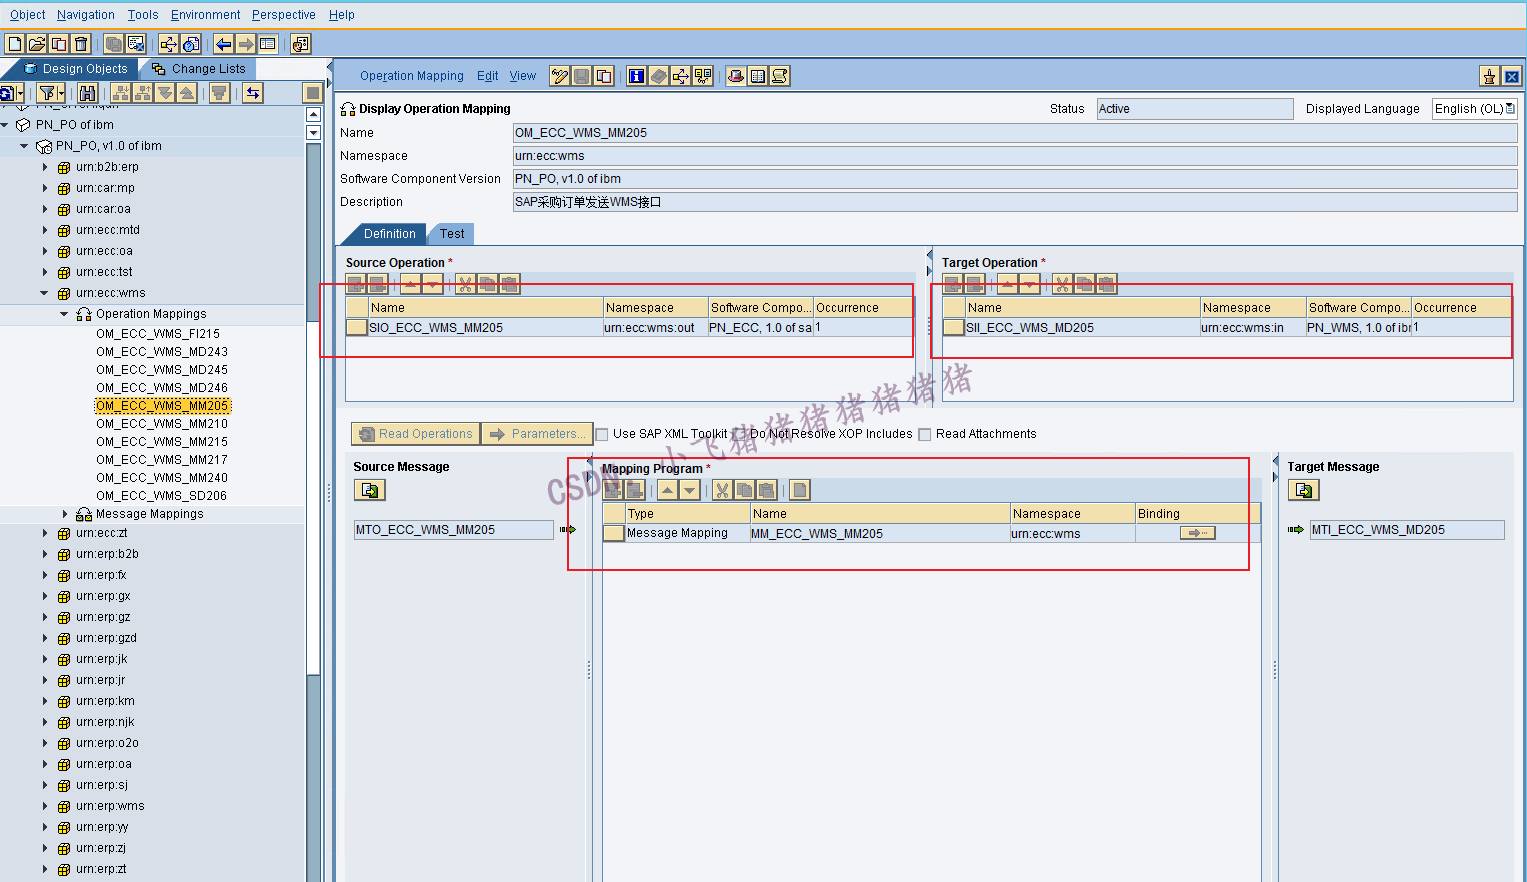Click the Name field OM_ECC_WMS_MM205
Viewport: 1527px width, 882px height.
1015,133
